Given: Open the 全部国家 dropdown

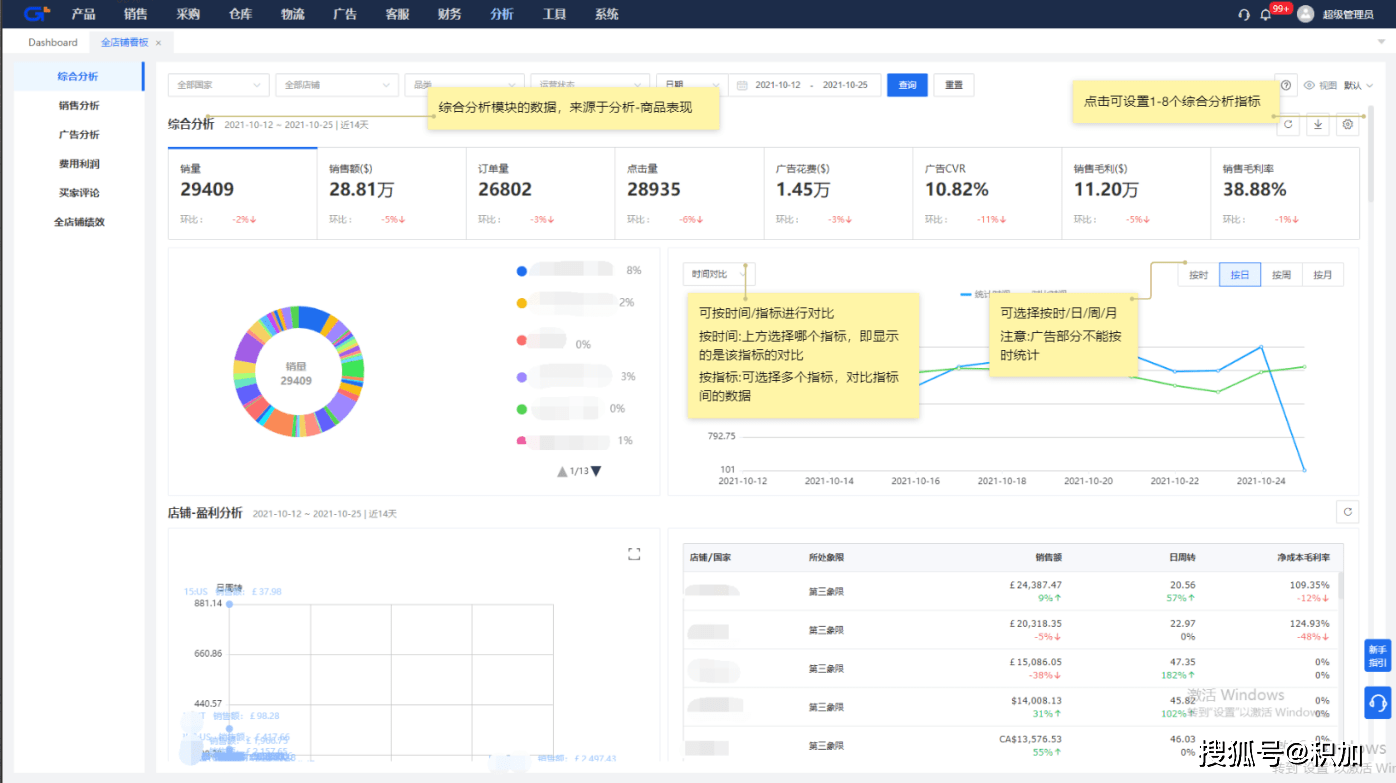Looking at the screenshot, I should point(218,85).
